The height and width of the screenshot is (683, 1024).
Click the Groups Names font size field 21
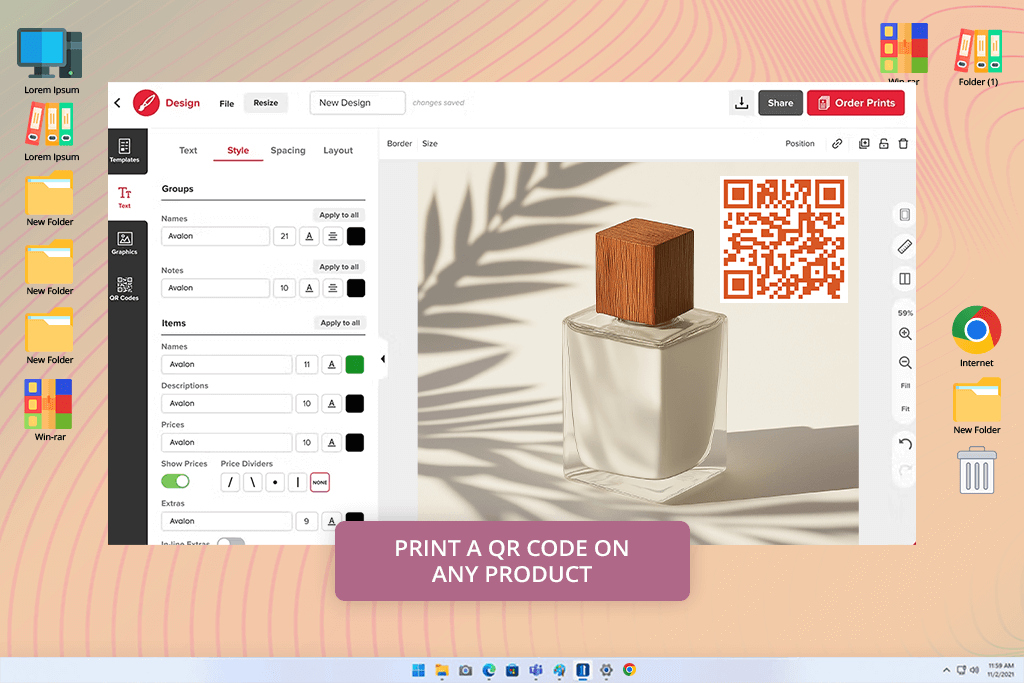tap(285, 236)
